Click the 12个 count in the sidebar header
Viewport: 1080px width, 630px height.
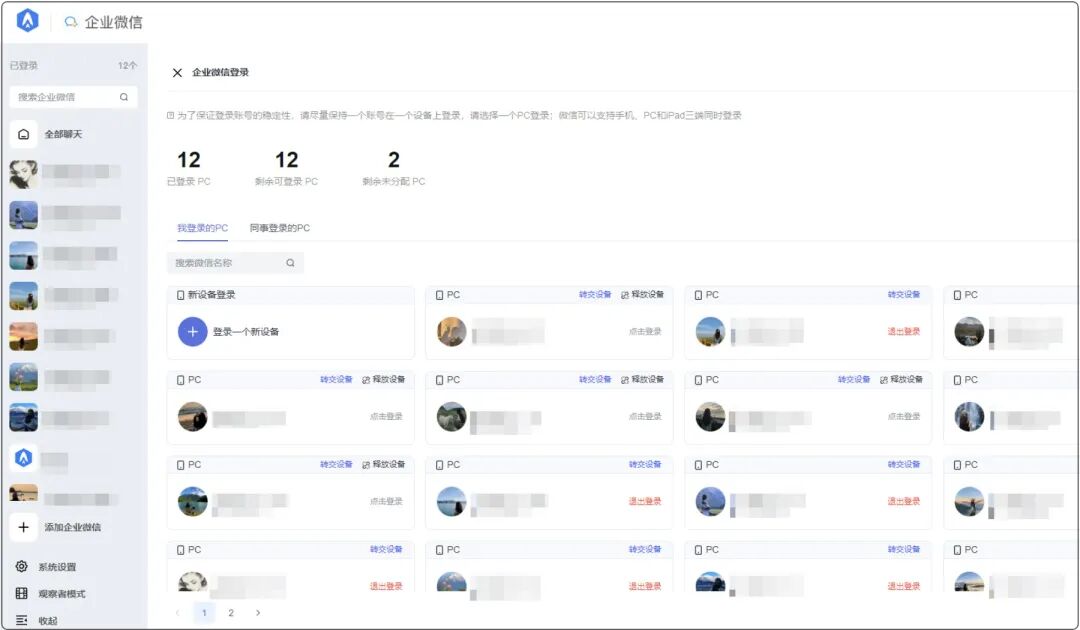(x=127, y=65)
